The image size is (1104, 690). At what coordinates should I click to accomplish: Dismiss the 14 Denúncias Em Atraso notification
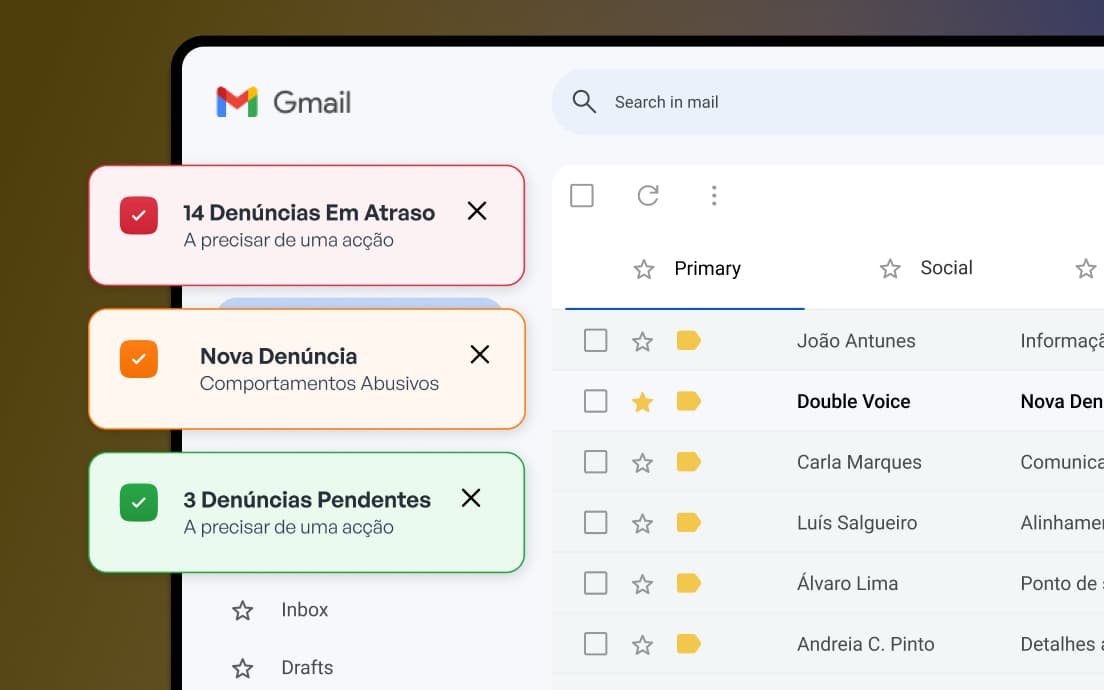477,211
